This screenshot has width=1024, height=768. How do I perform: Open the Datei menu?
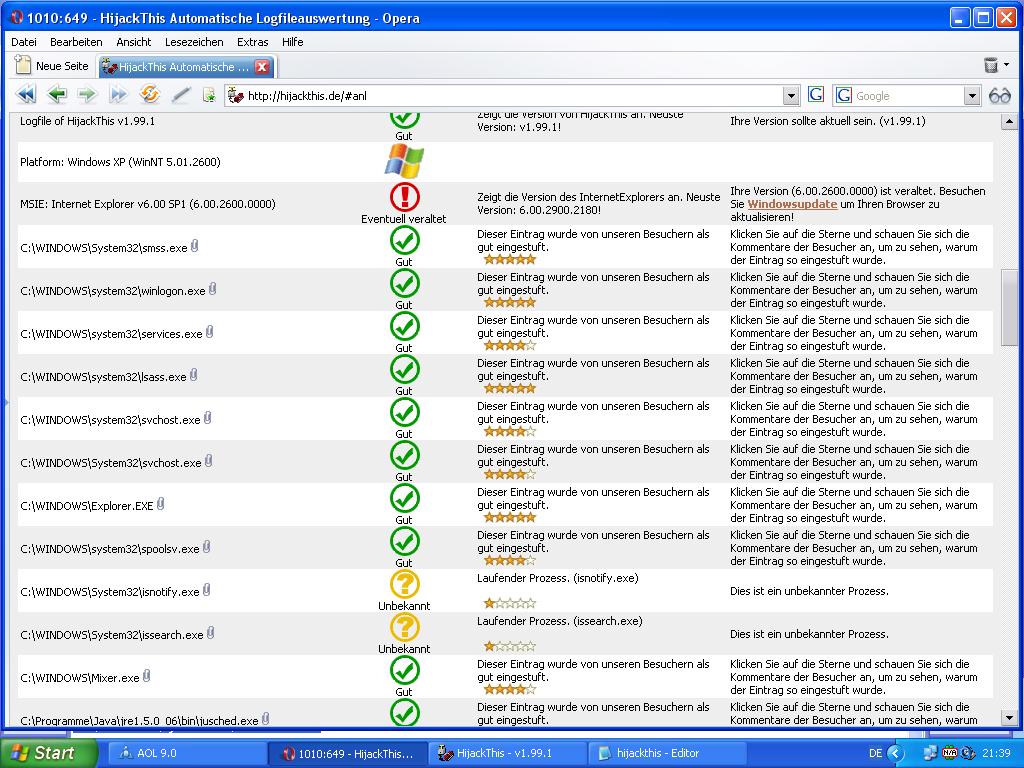pos(24,42)
